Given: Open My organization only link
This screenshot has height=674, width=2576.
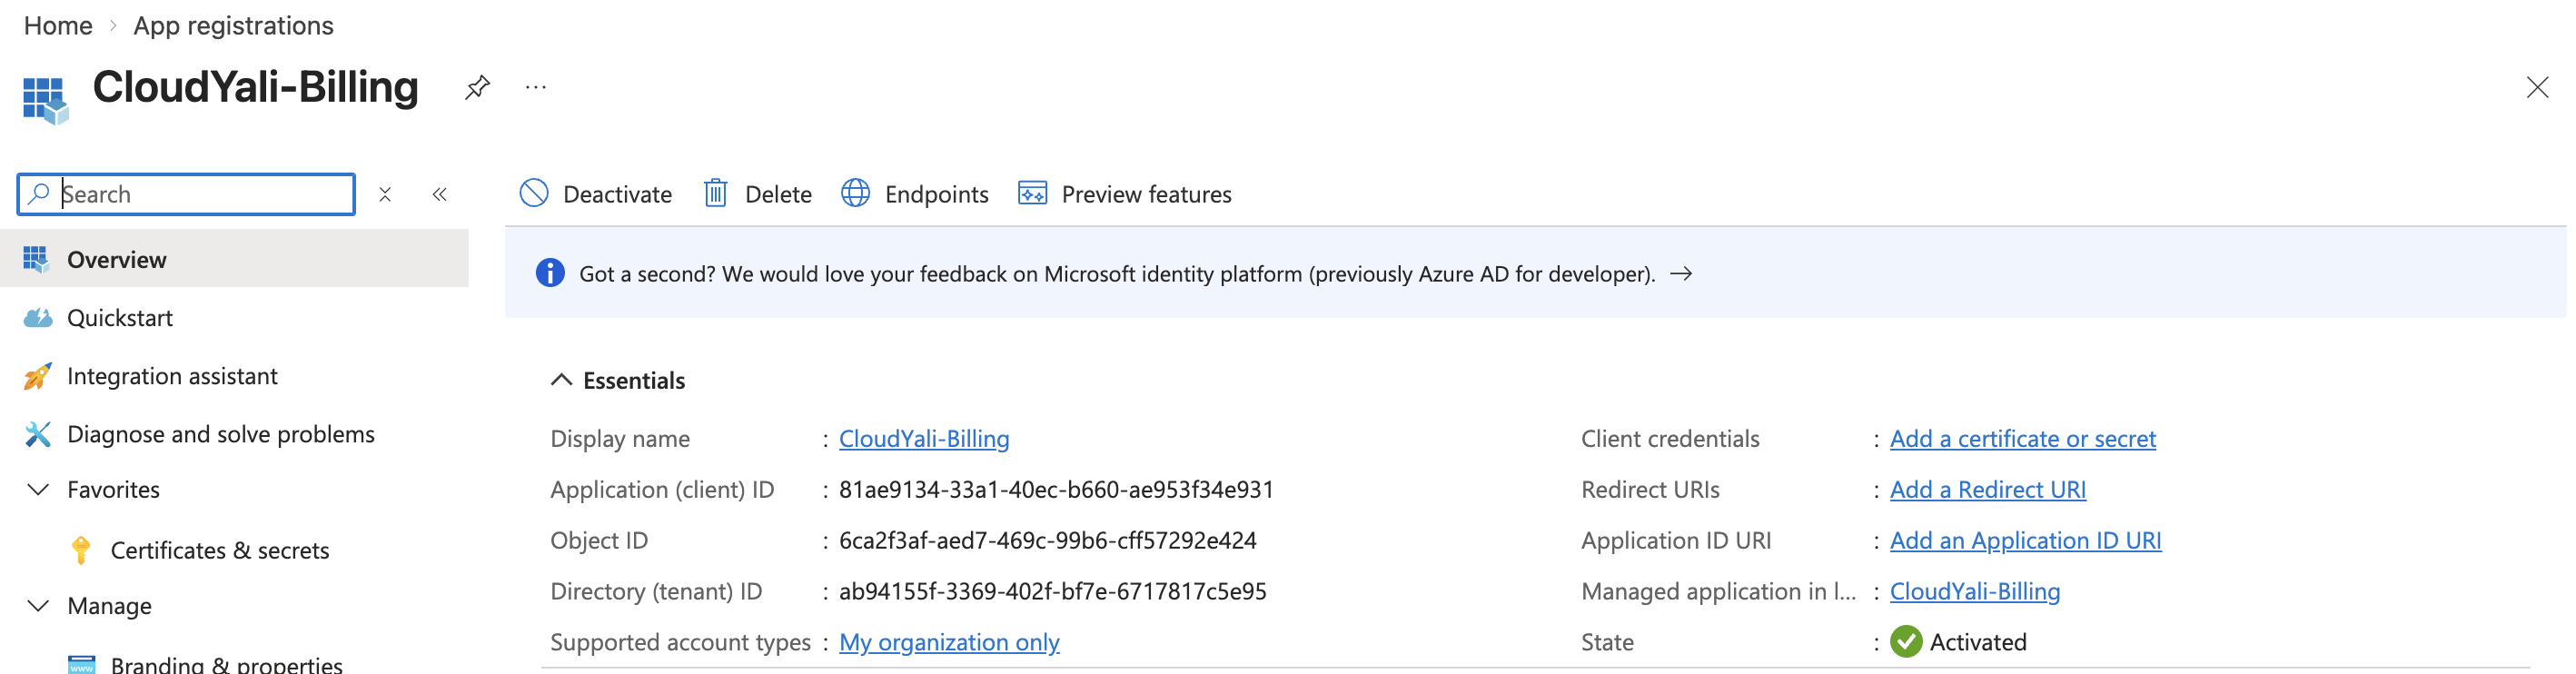Looking at the screenshot, I should click(949, 643).
